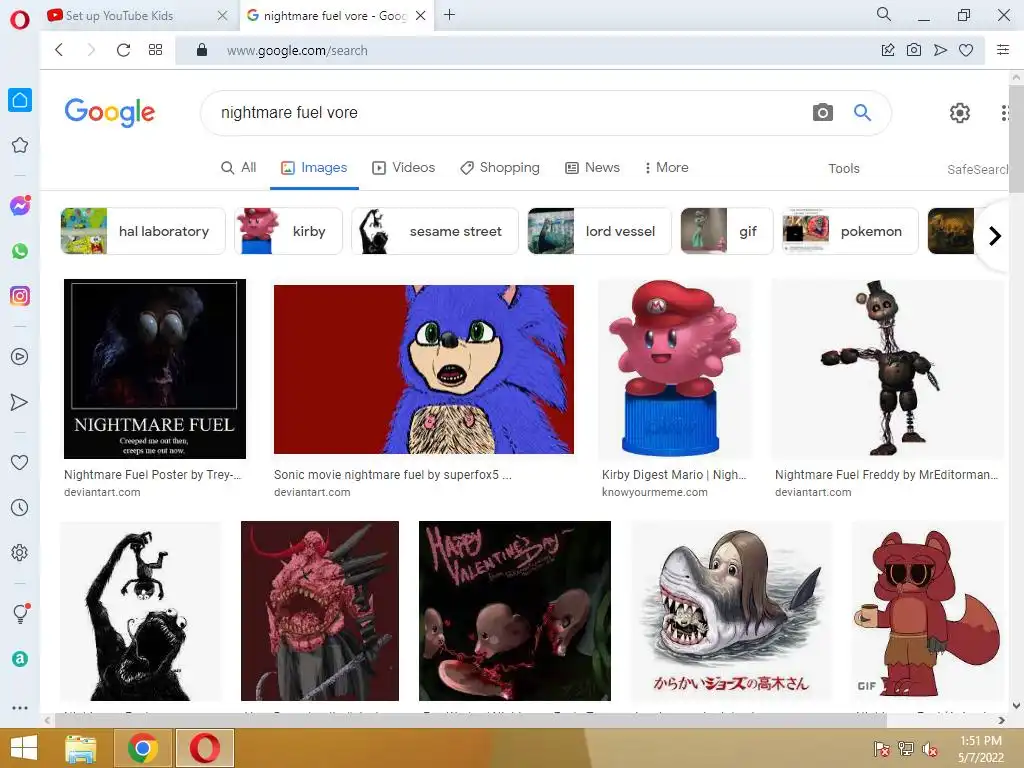Click knowyourmeme.com source link
Image resolution: width=1024 pixels, height=768 pixels.
tap(654, 492)
